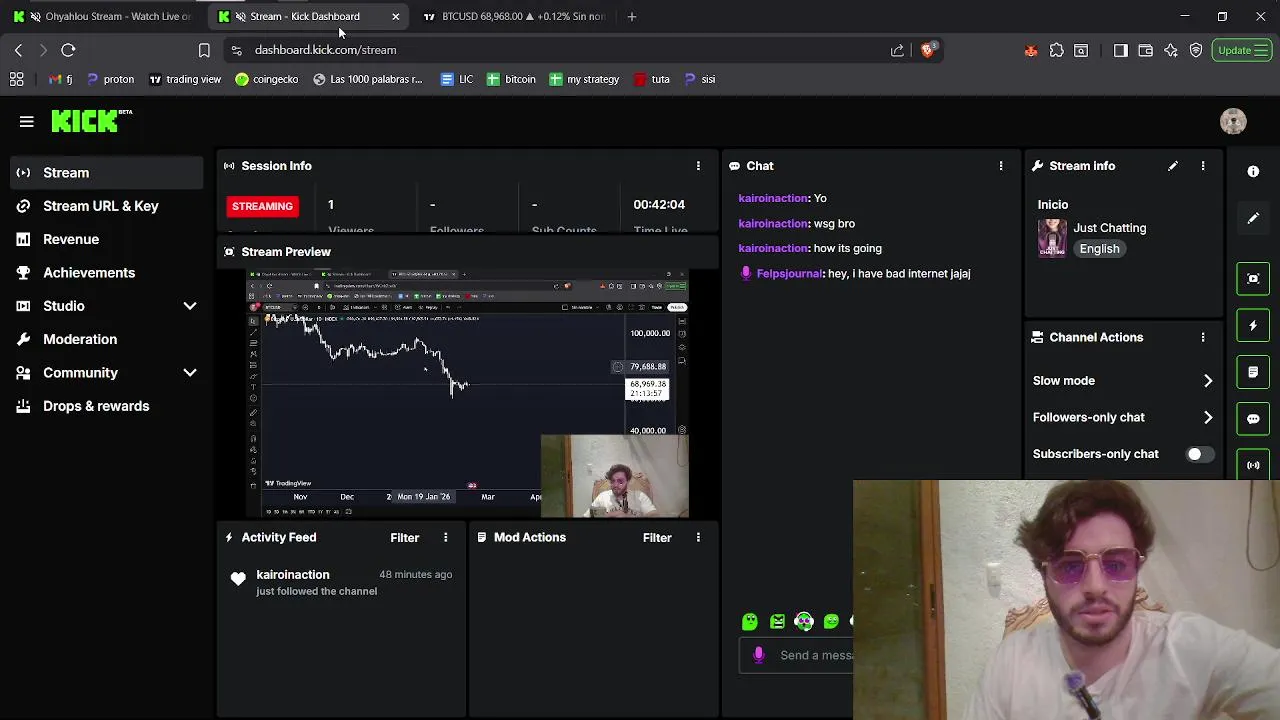
Task: Open the browser extensions puzzle icon
Action: [1057, 50]
